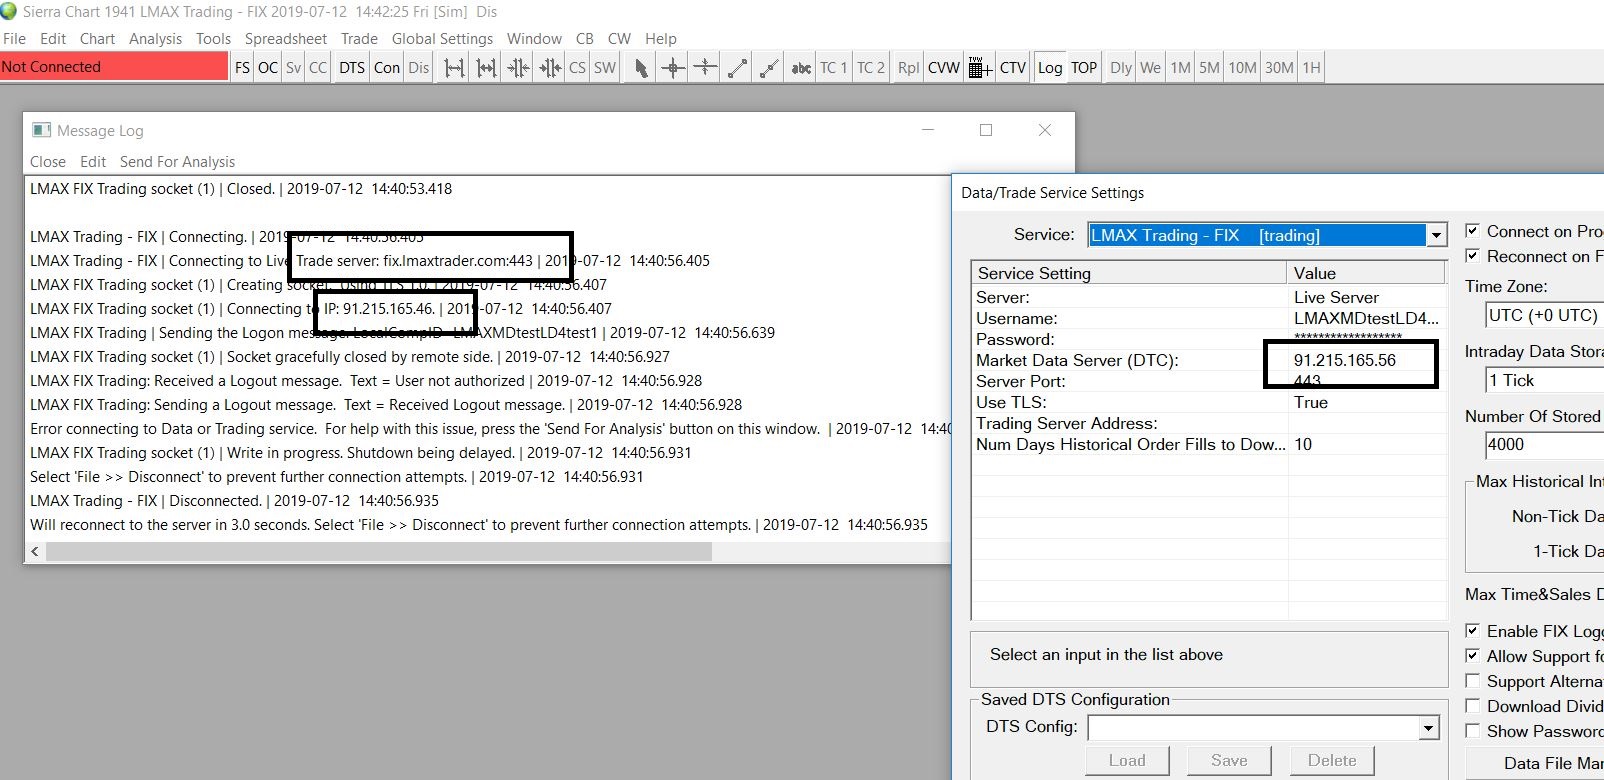This screenshot has height=780, width=1604.
Task: Select the 30M timeframe button
Action: point(1279,68)
